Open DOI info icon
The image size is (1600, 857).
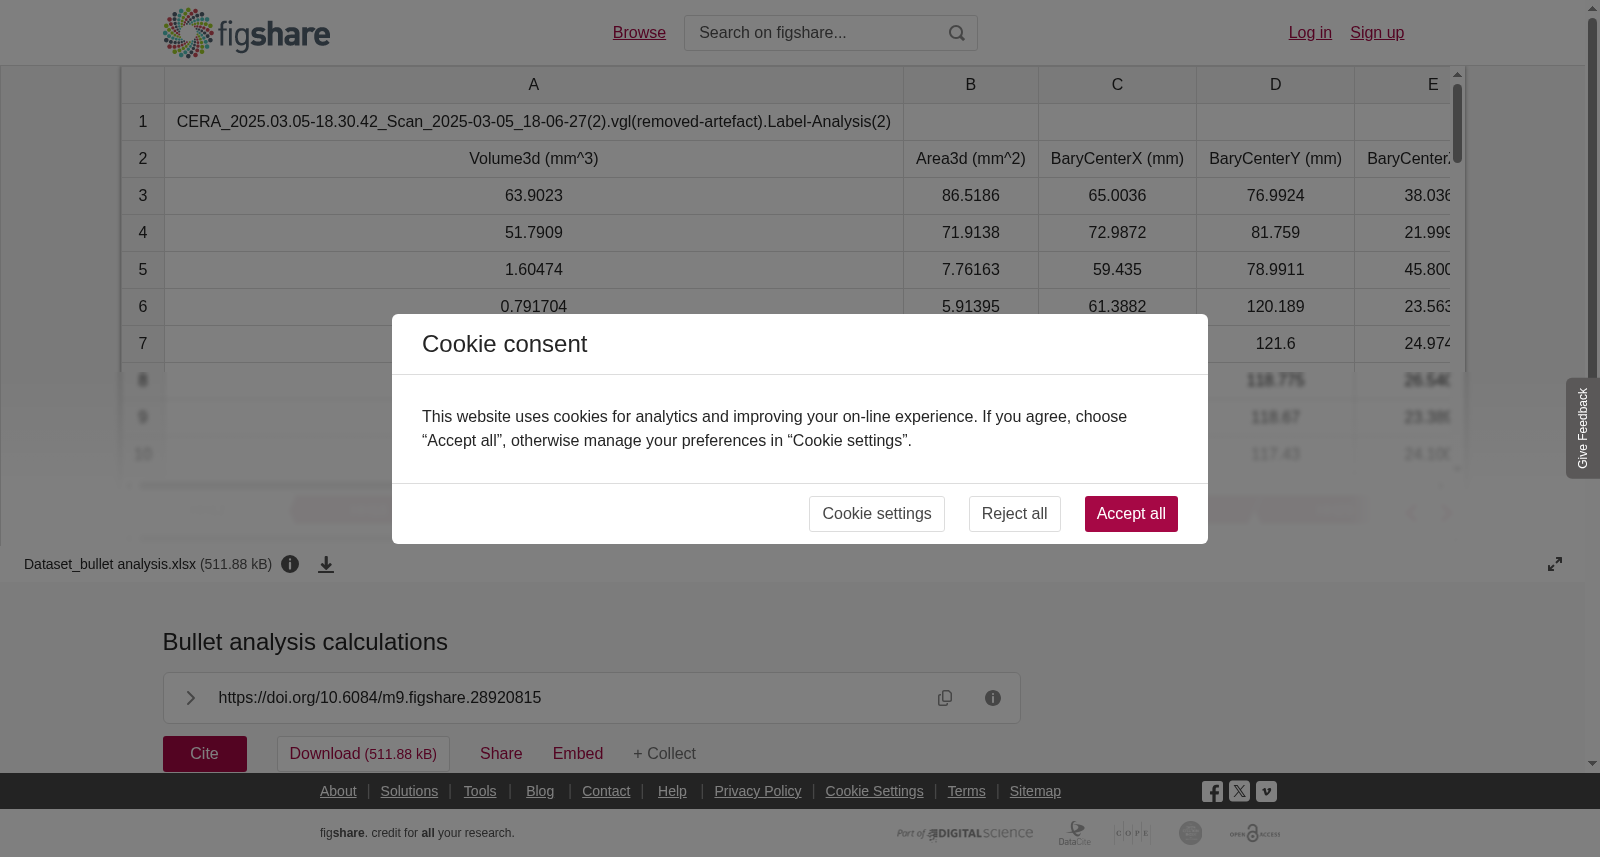[993, 698]
